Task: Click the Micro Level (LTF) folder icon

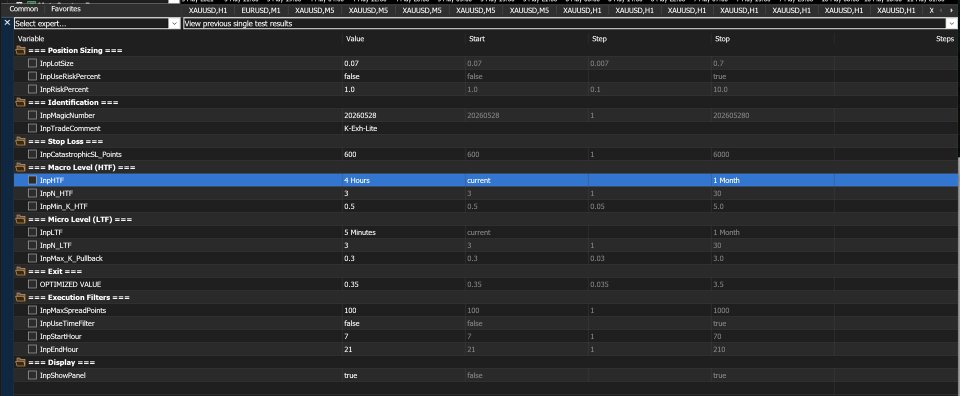Action: tap(20, 219)
